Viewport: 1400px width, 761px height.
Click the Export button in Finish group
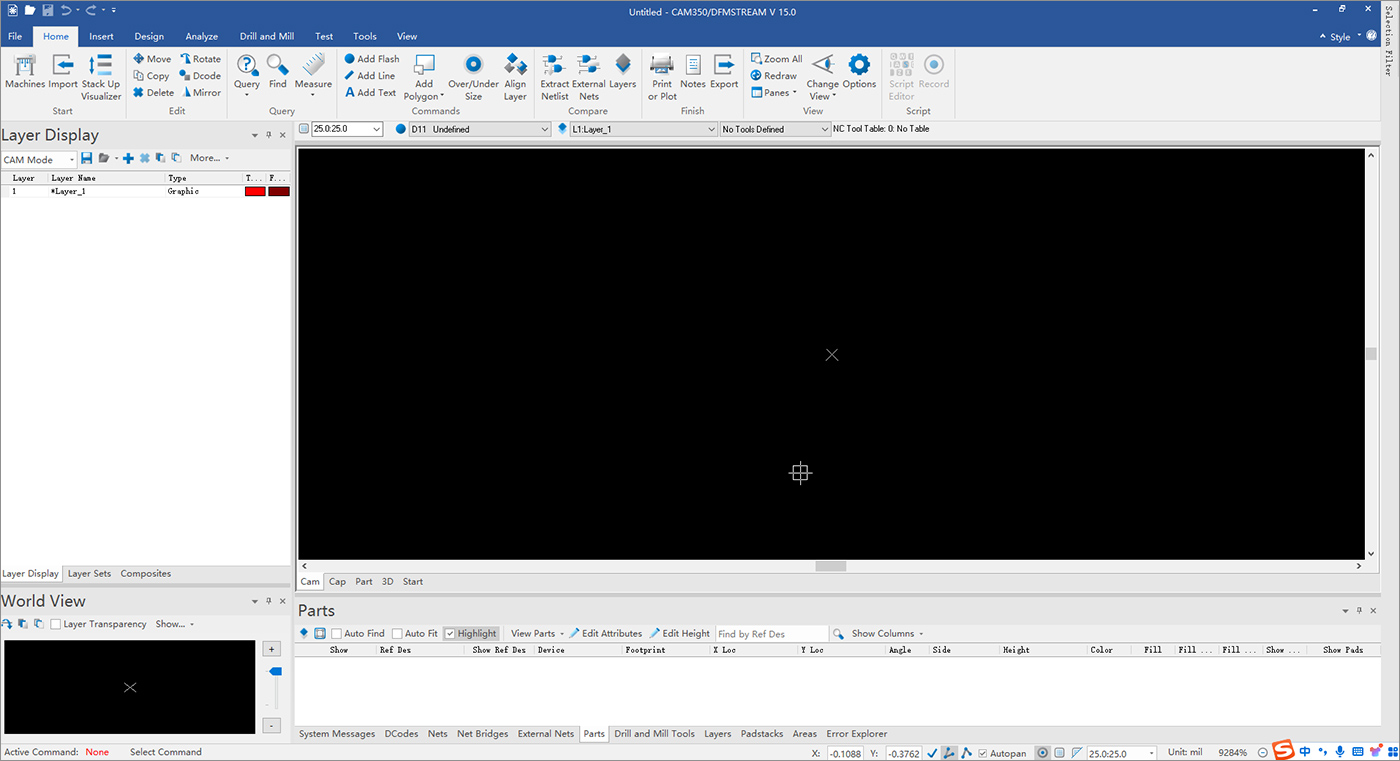723,75
